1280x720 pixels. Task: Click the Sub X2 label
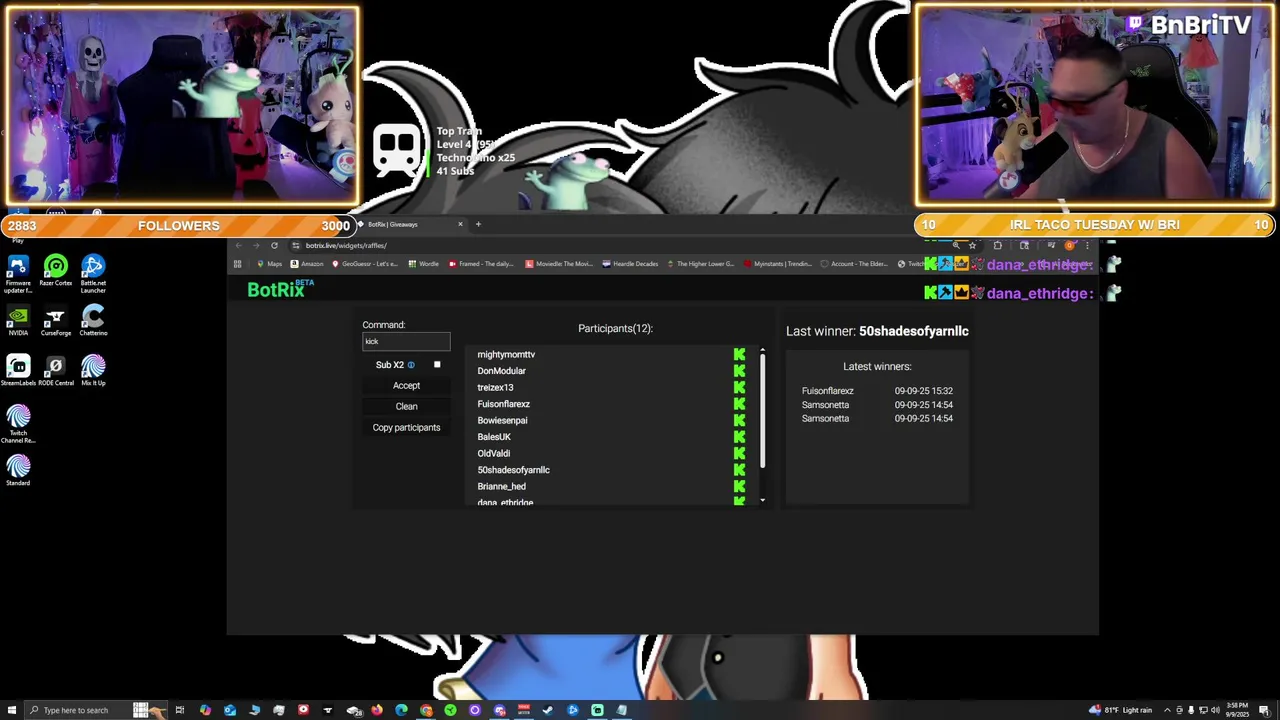click(390, 365)
